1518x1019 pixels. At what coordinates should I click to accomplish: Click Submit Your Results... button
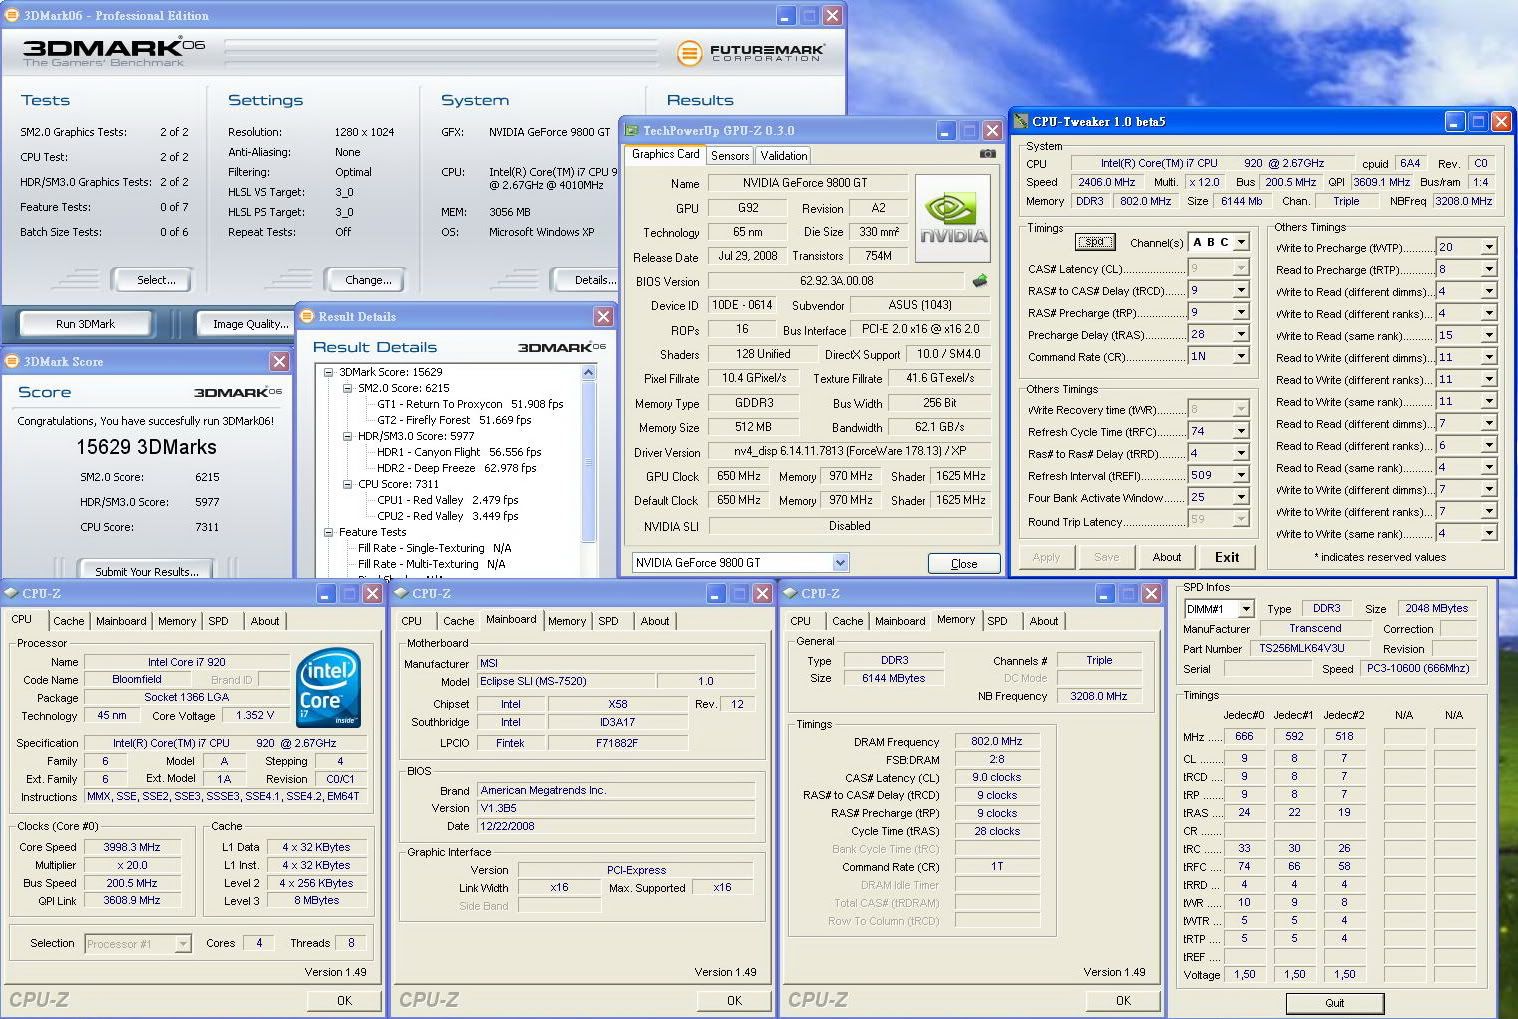147,571
